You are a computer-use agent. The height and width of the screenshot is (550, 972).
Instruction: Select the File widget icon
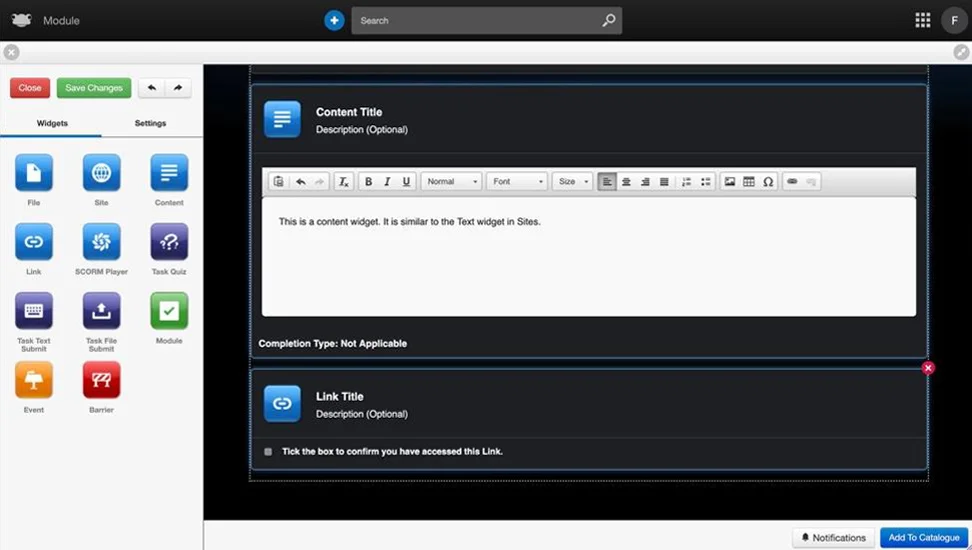coord(33,173)
